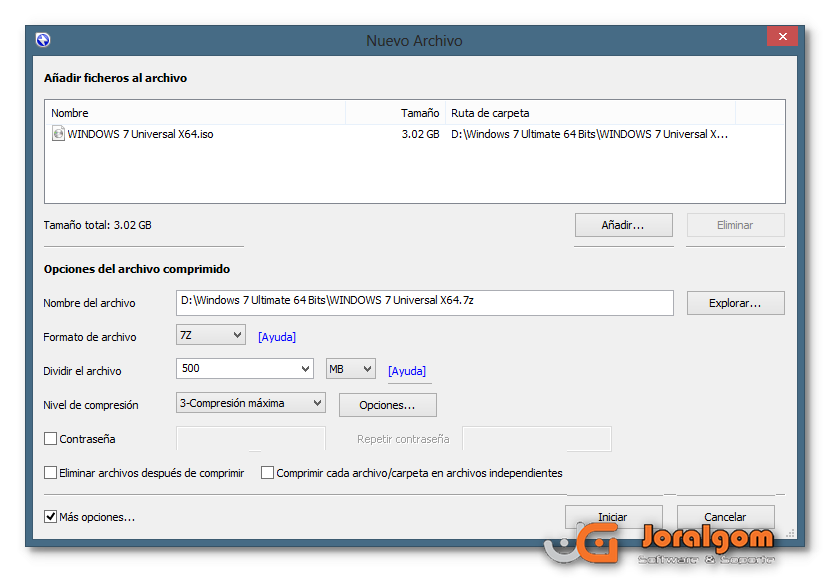The image size is (830, 582).
Task: Uncheck the Más opciones checkbox
Action: [x=50, y=516]
